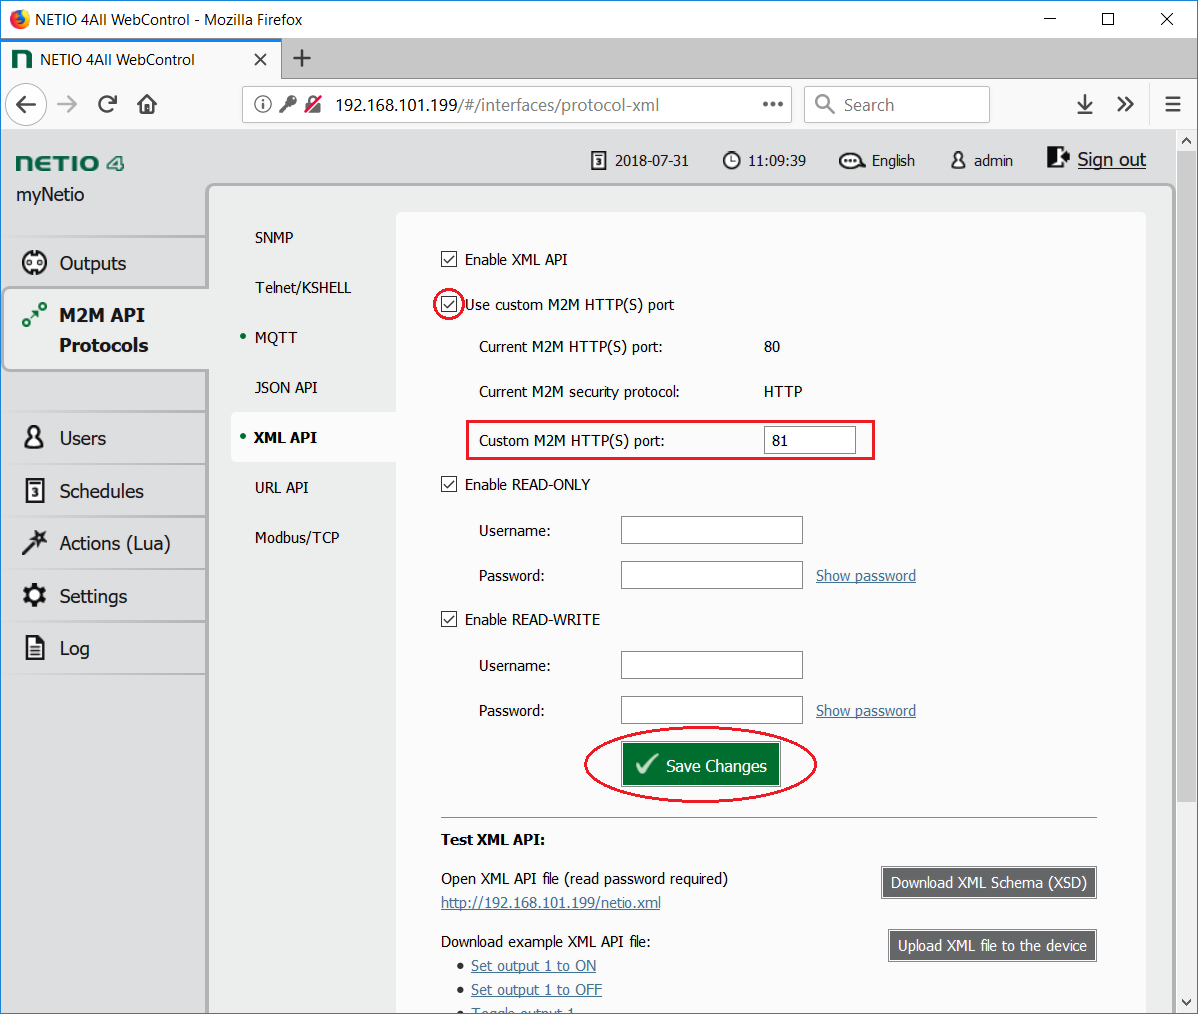Reload the current page
Screen dimensions: 1198x1014
coord(107,105)
